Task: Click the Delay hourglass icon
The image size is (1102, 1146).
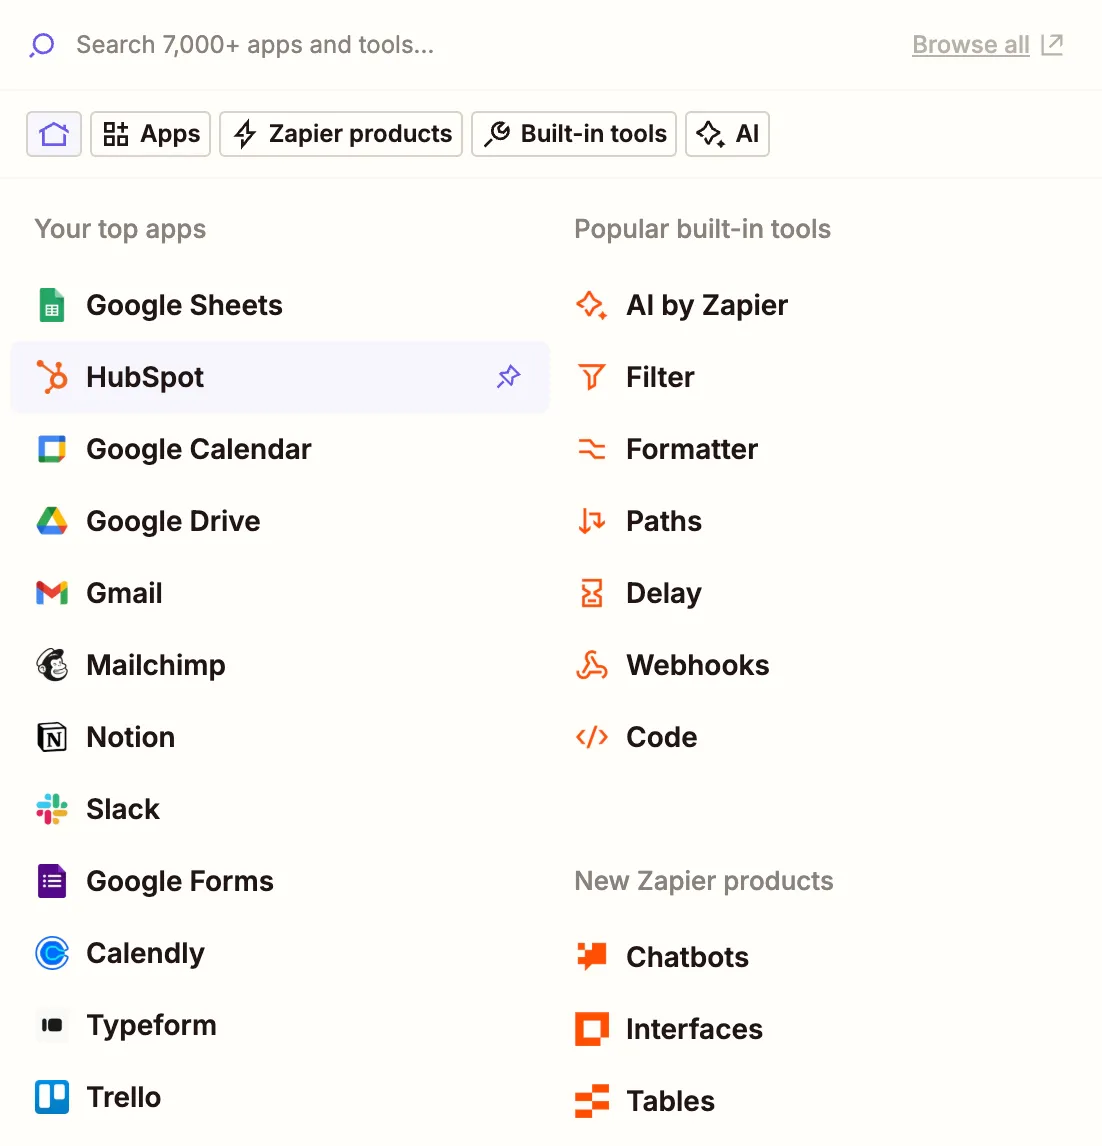Action: tap(591, 593)
